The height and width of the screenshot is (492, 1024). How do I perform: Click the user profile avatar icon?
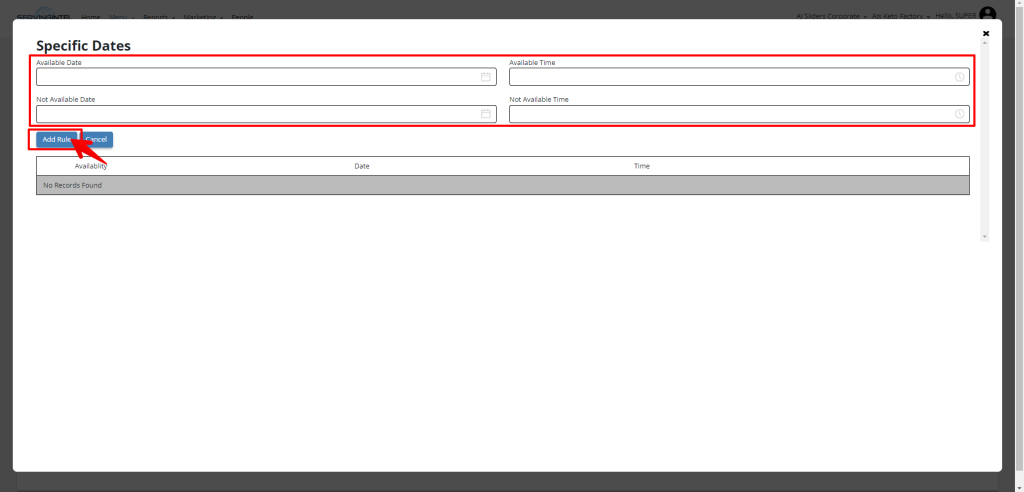coord(987,14)
